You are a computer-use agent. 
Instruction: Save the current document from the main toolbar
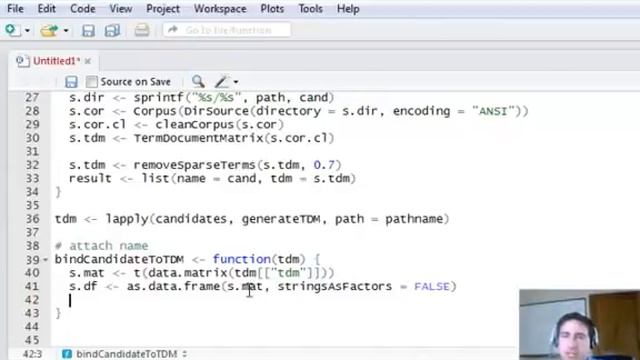click(x=88, y=31)
